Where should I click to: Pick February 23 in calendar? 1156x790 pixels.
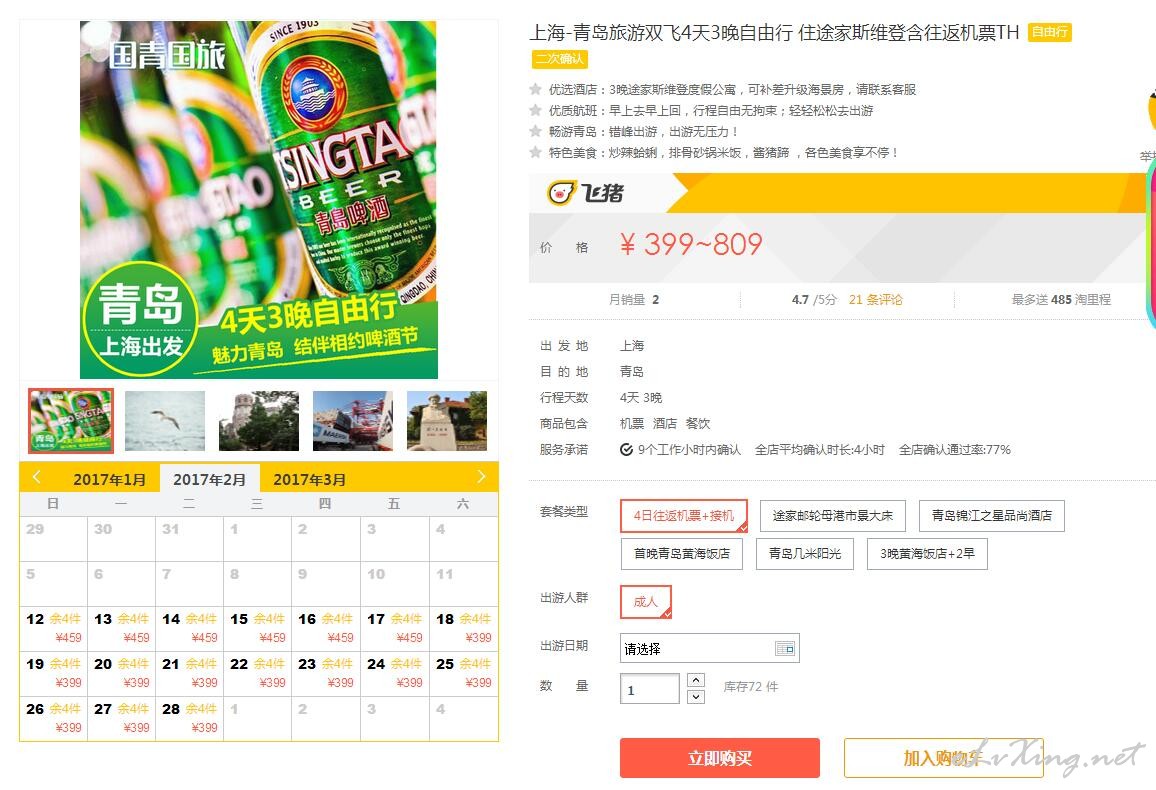pos(326,674)
